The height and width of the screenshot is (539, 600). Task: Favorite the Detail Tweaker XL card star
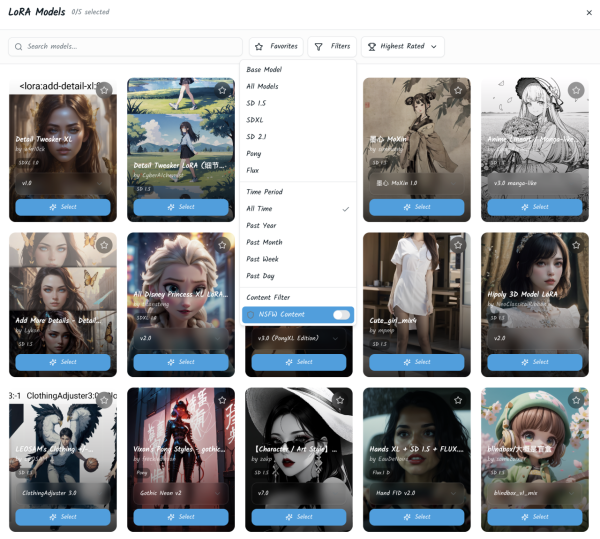coord(104,90)
